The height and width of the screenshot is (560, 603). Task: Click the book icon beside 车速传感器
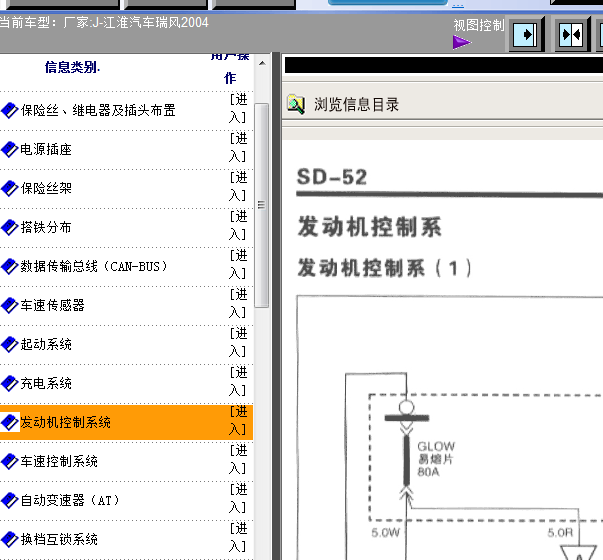coord(10,305)
